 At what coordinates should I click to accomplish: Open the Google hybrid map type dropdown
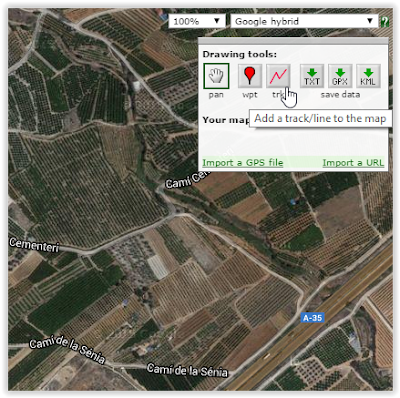[x=304, y=22]
